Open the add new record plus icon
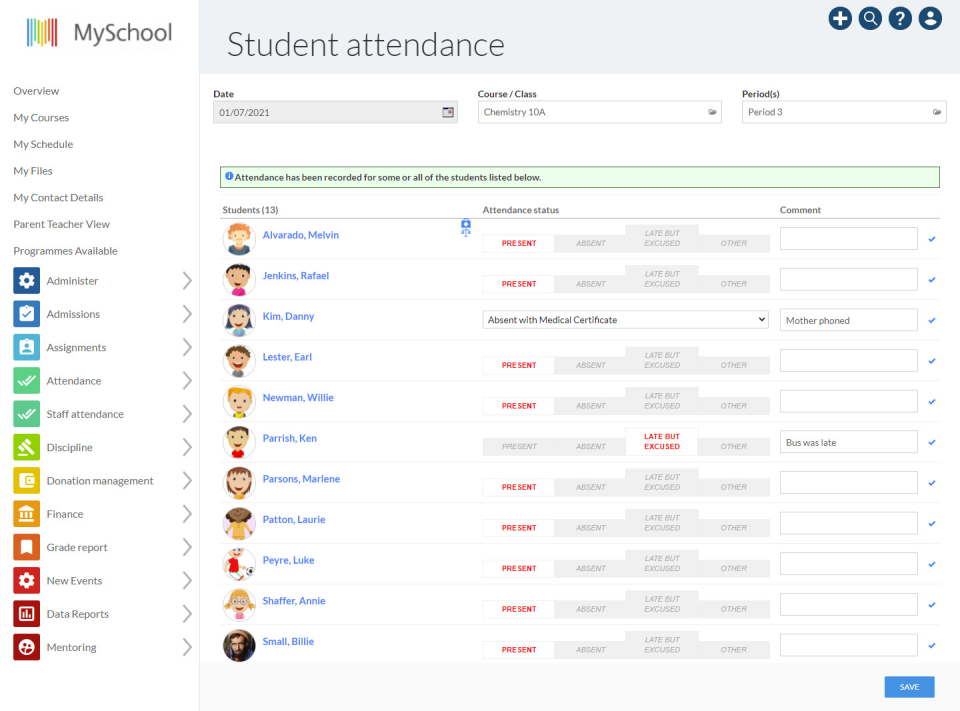 [x=840, y=18]
